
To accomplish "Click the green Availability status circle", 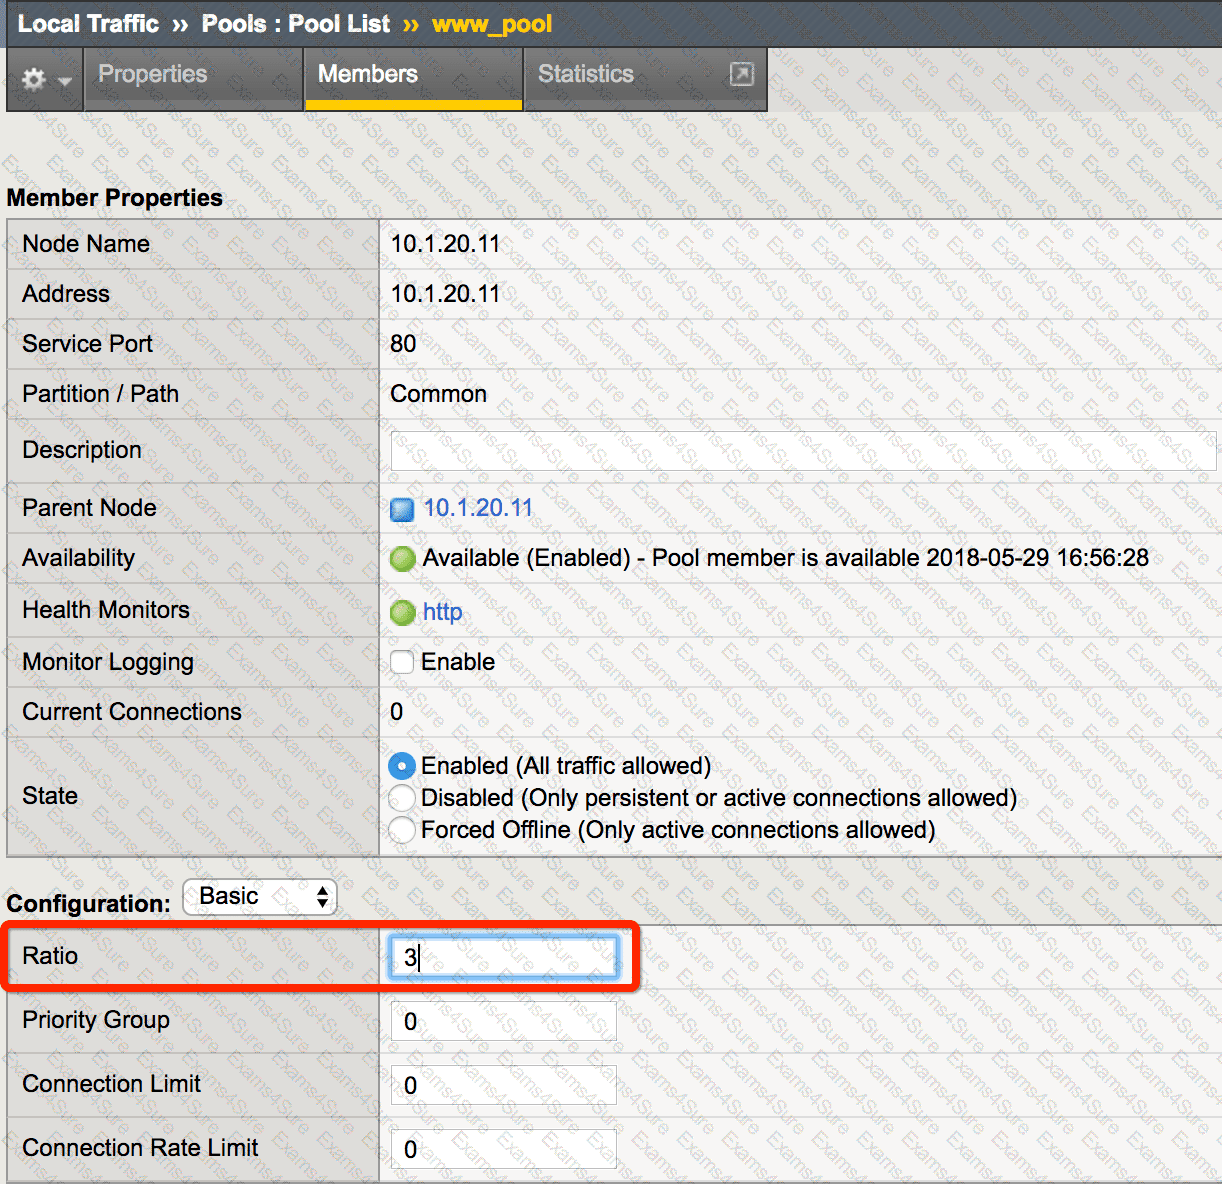I will (x=403, y=559).
